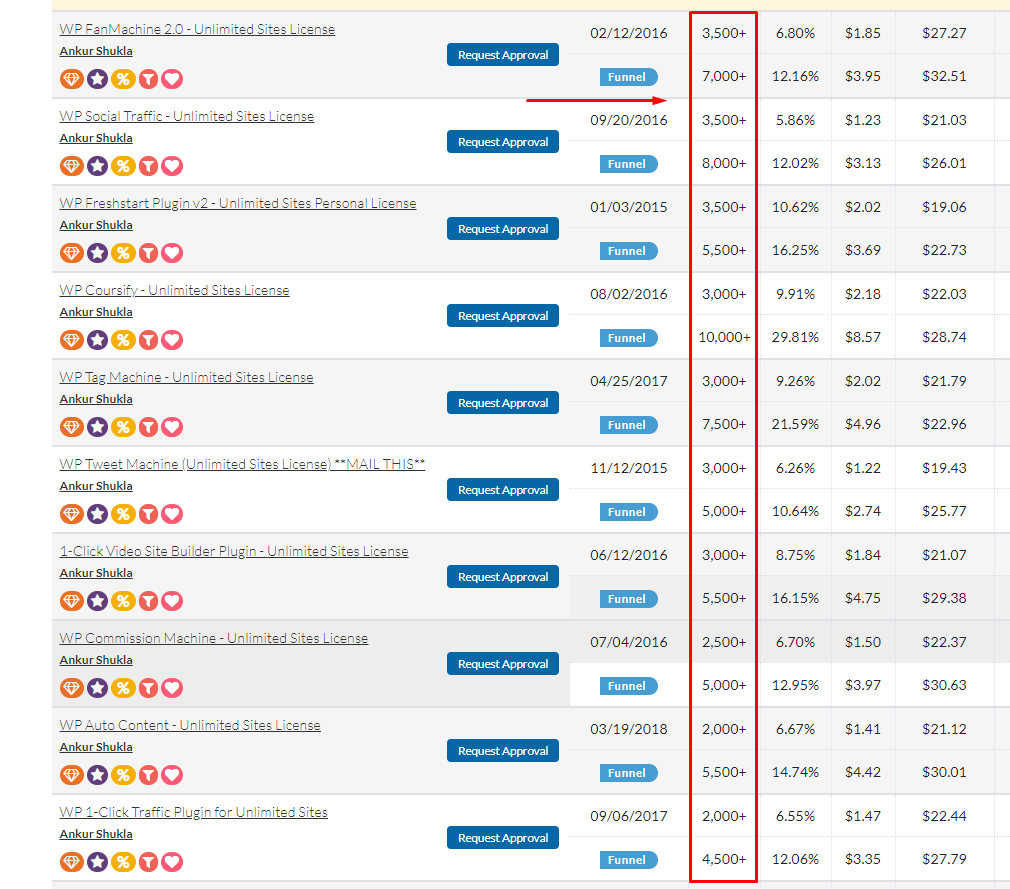The height and width of the screenshot is (889, 1010).
Task: Click the heart icon in WP FanMachine 2.0 row
Action: click(172, 79)
